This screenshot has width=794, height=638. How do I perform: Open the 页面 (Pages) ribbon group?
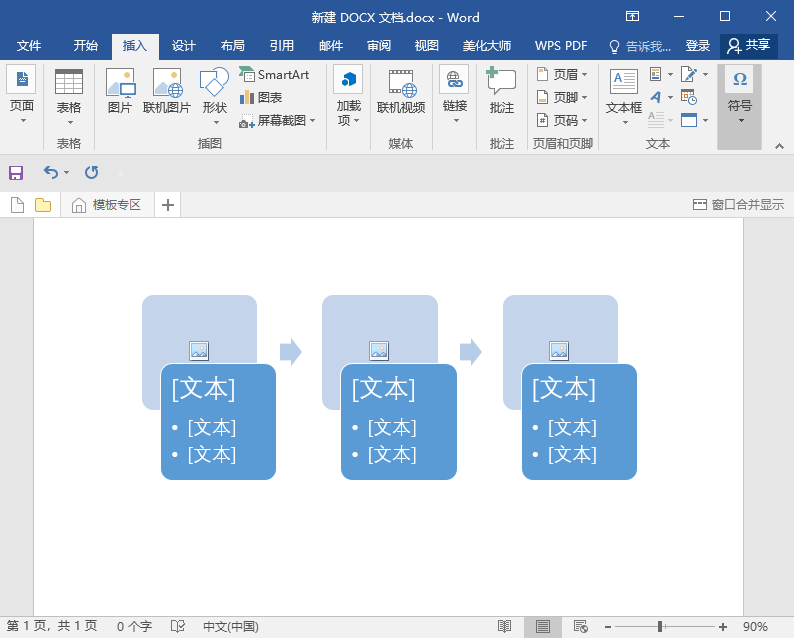pyautogui.click(x=21, y=95)
